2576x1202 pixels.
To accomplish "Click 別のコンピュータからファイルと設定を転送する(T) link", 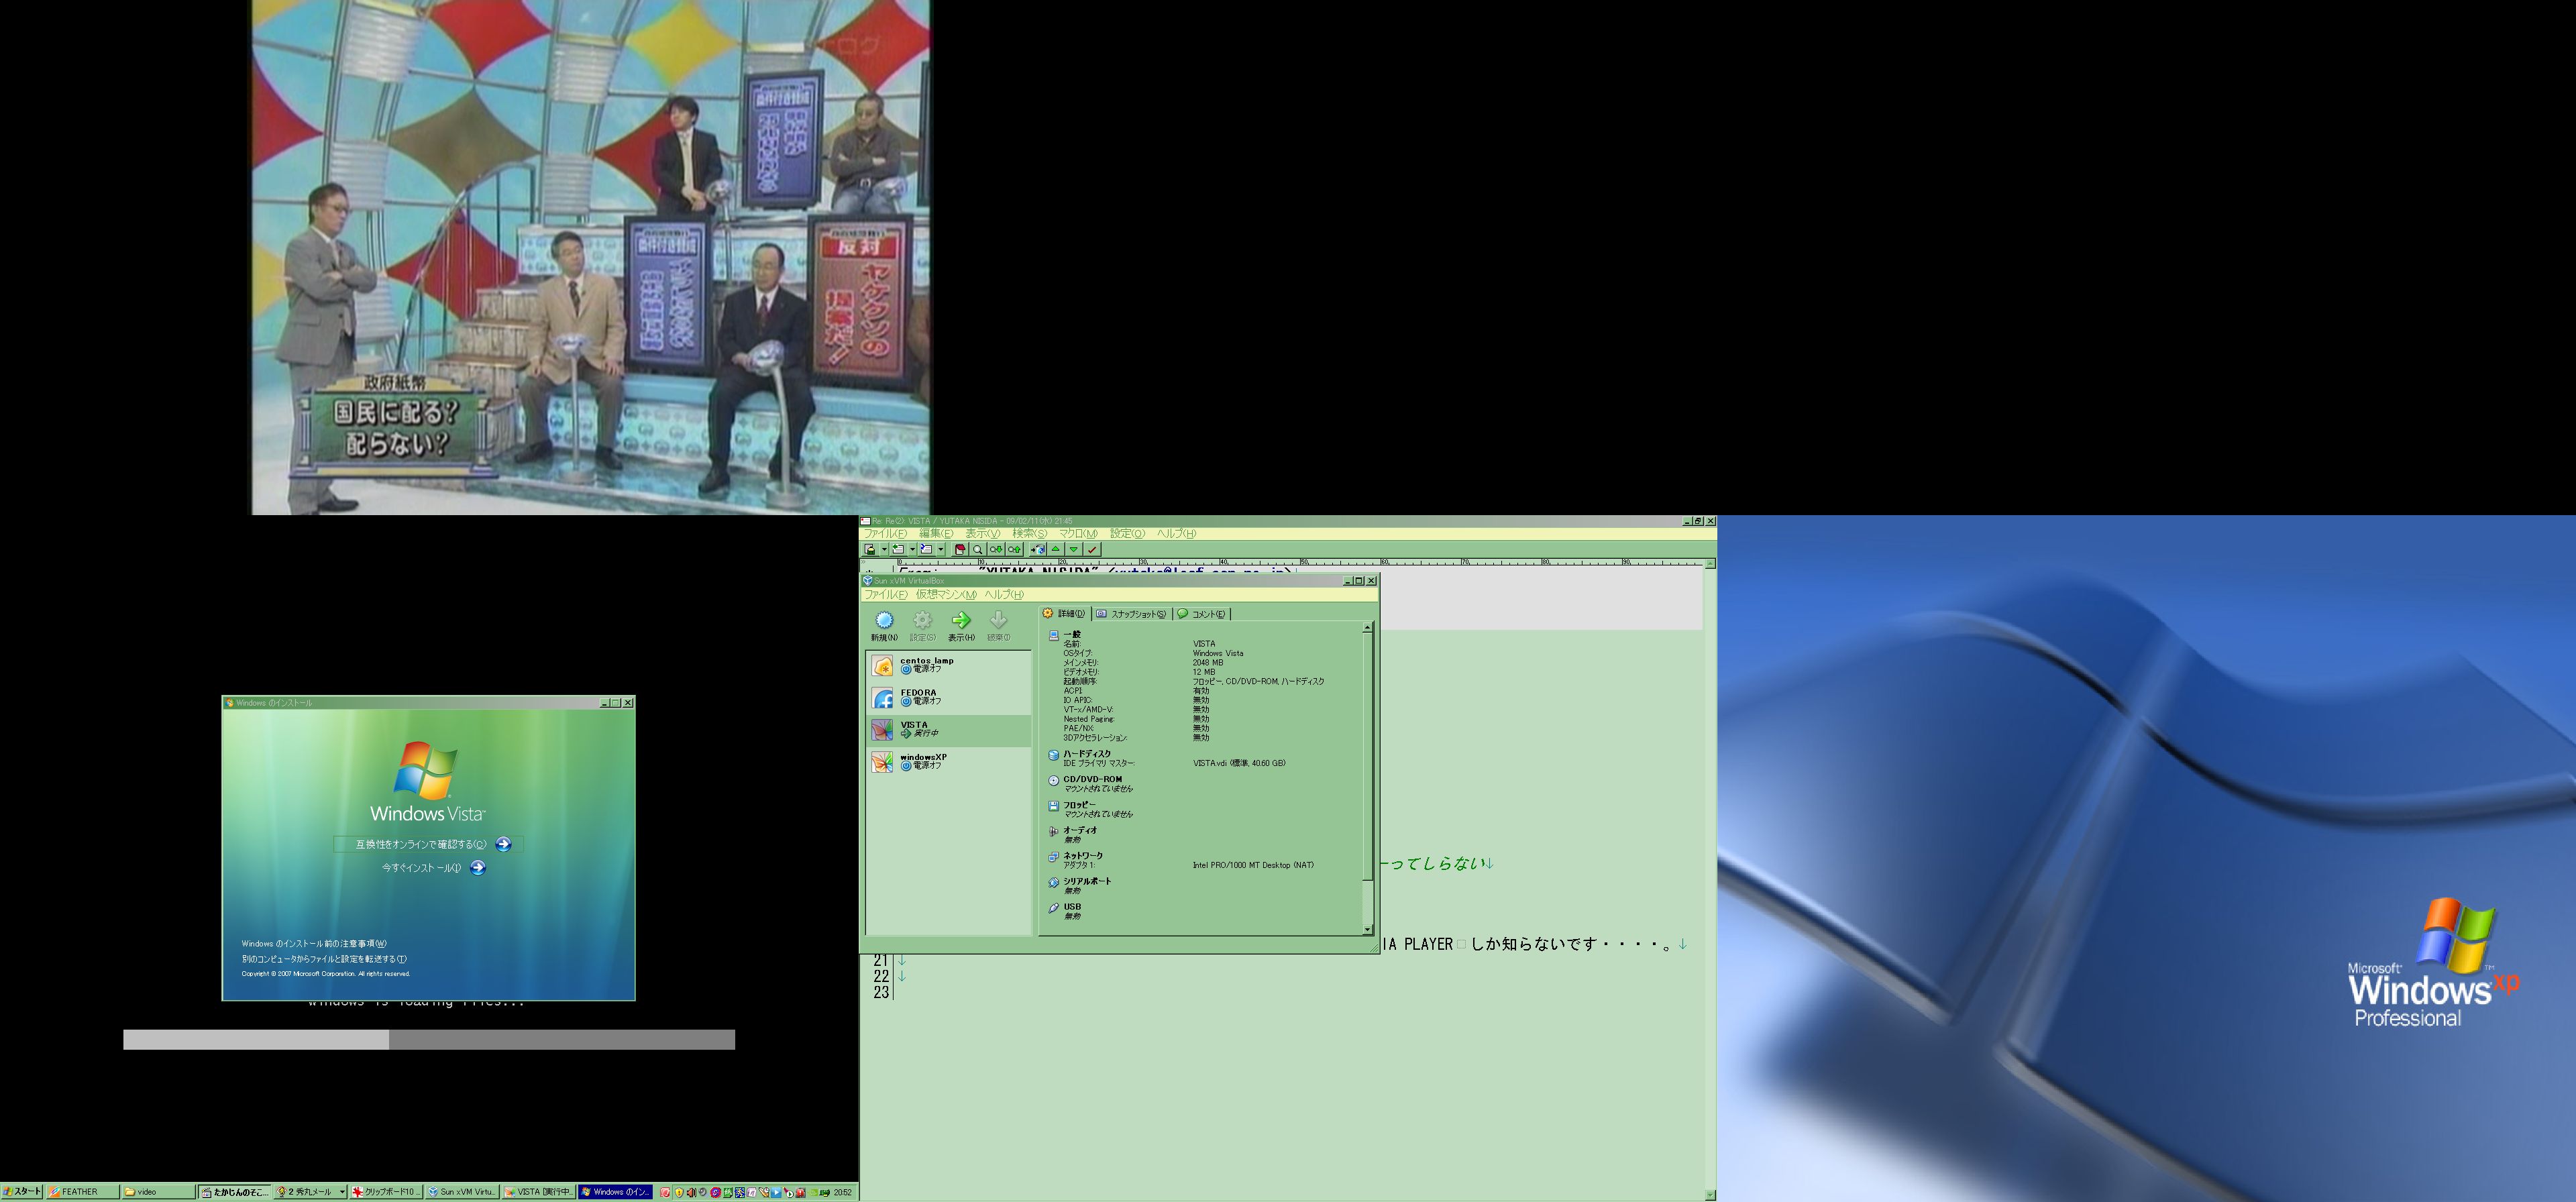I will 324,958.
